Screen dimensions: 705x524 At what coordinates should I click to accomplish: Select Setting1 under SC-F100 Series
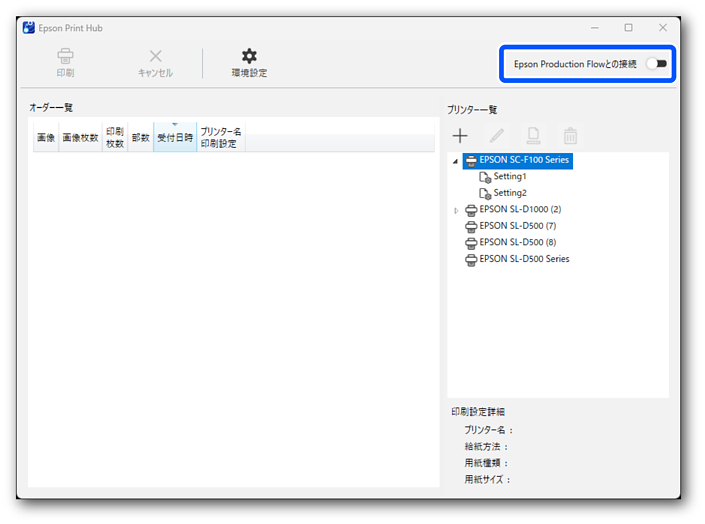click(509, 177)
